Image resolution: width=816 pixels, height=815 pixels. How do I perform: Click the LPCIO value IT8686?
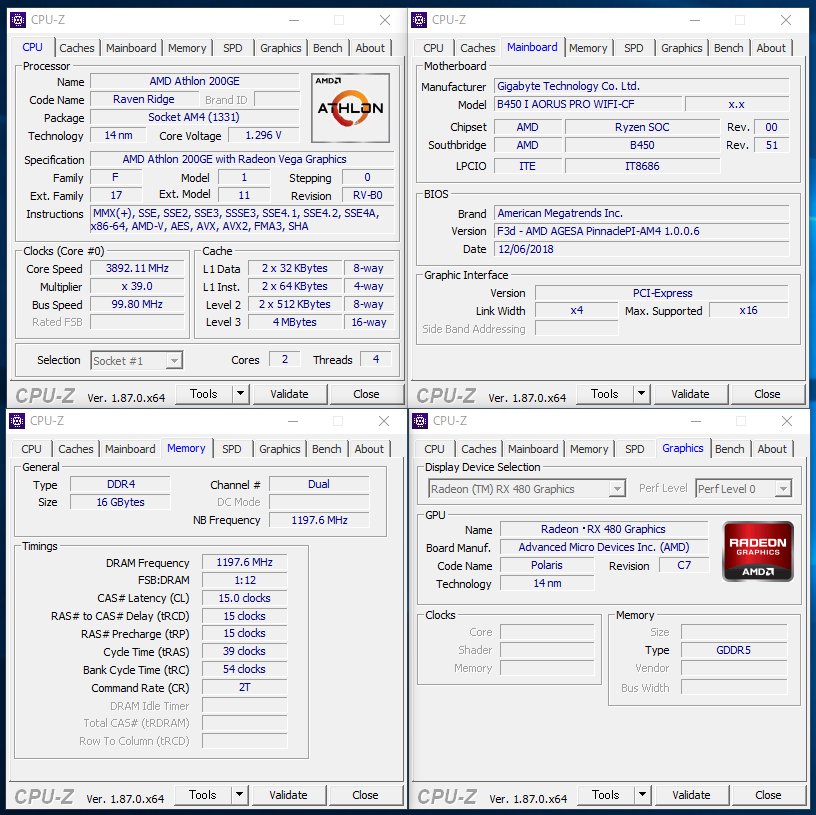point(643,166)
